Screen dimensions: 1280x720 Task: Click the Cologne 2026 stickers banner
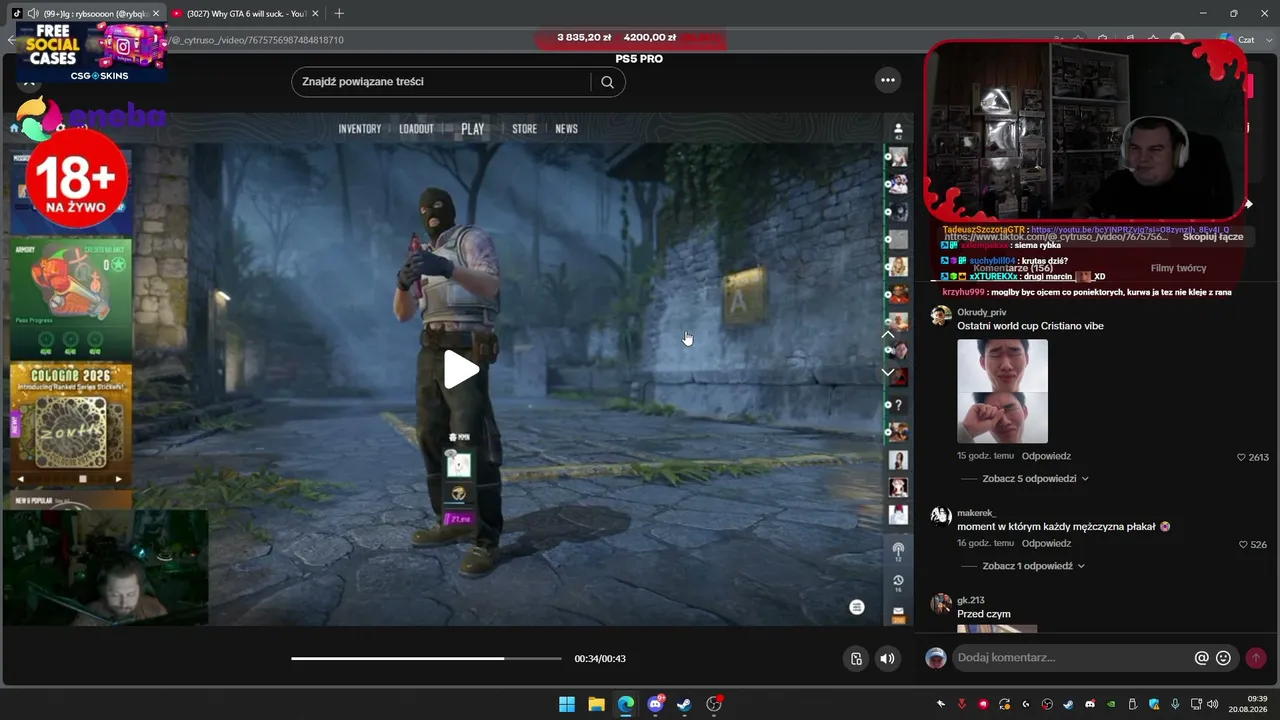point(70,425)
